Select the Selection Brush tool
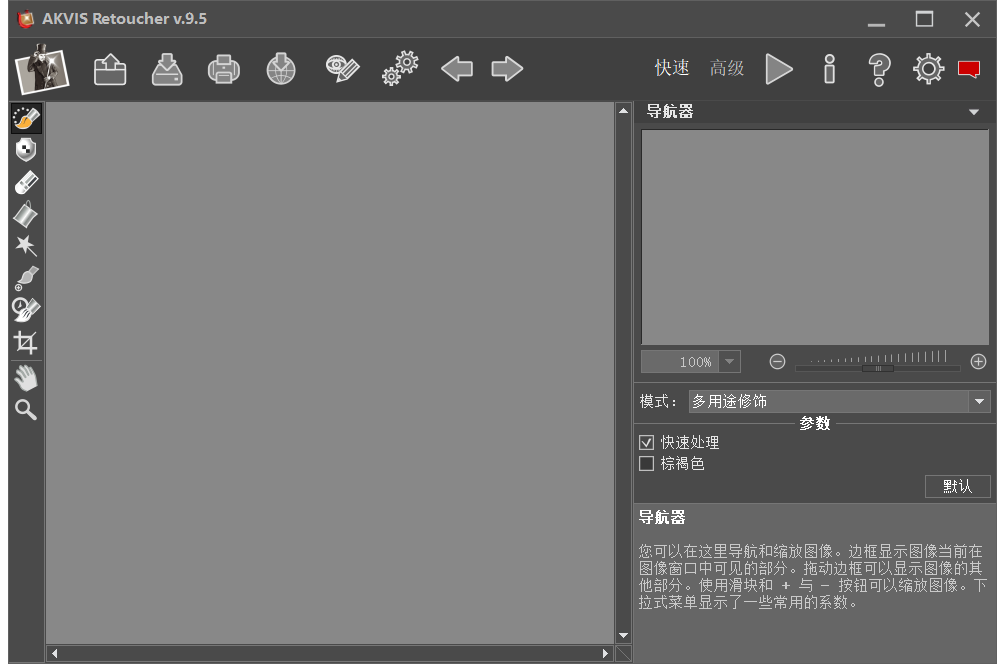The width and height of the screenshot is (1005, 672). tap(26, 119)
